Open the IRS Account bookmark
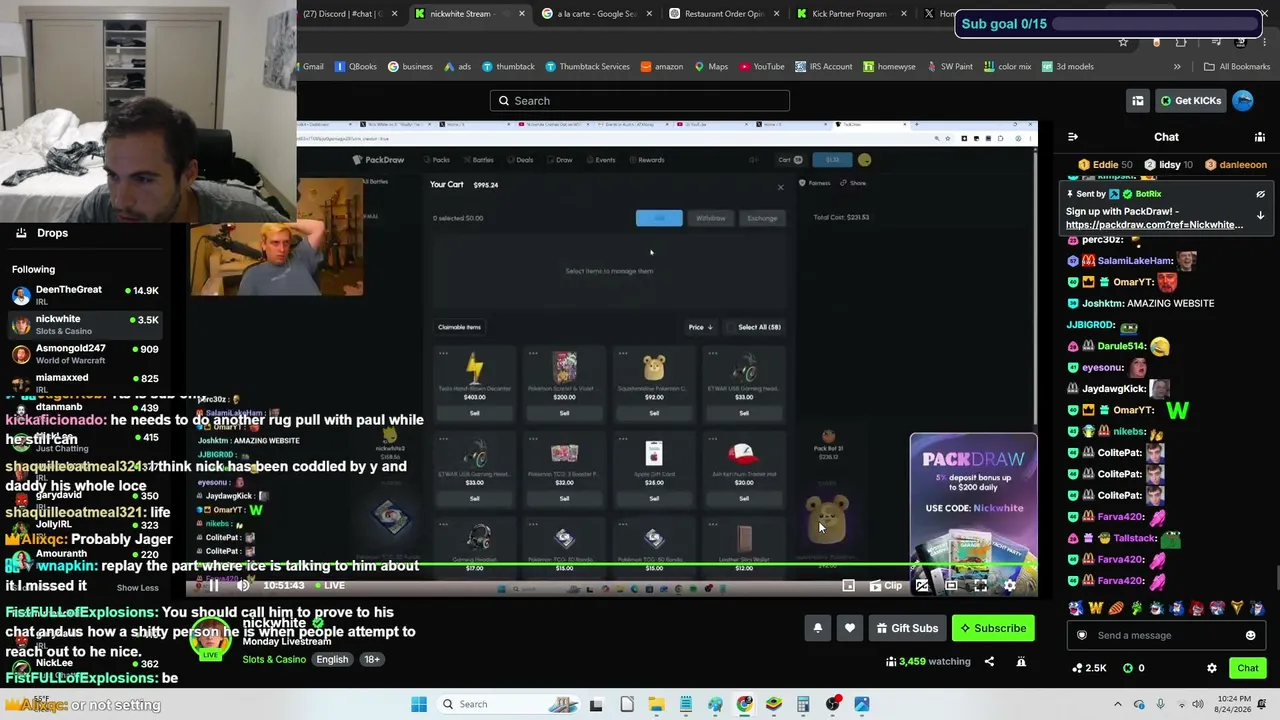Screen dimensions: 1280x720 pyautogui.click(x=824, y=67)
